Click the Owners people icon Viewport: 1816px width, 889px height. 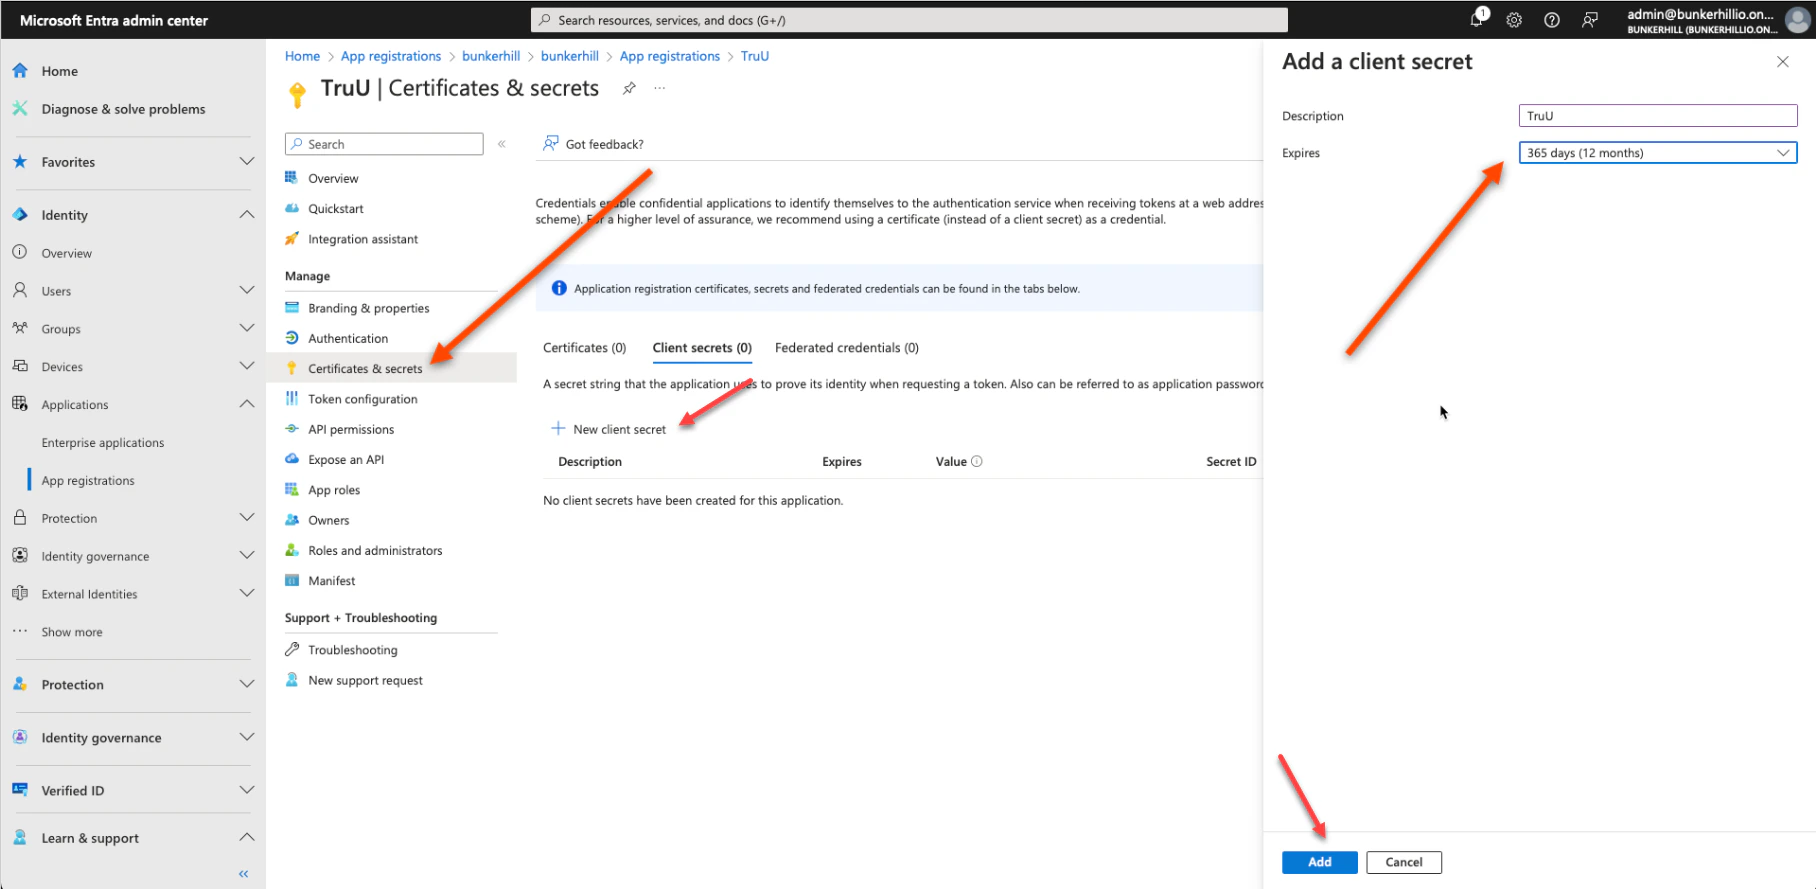click(292, 520)
